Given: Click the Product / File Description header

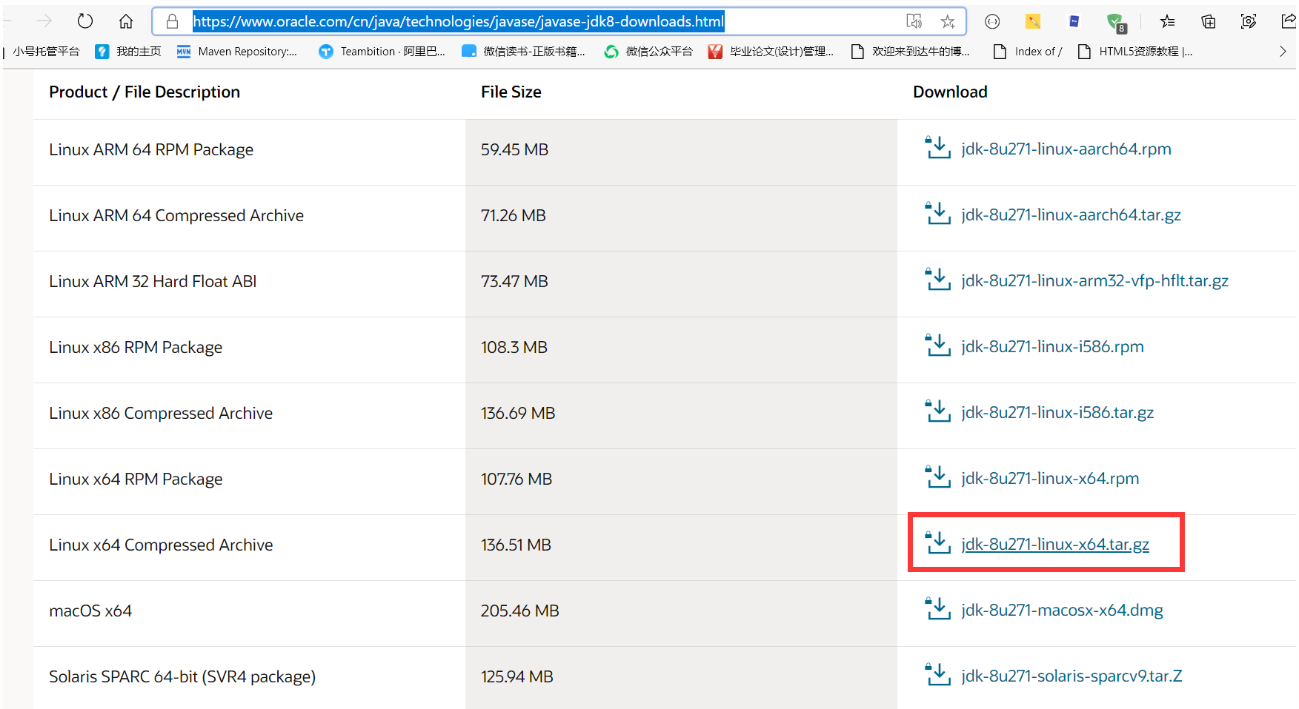Looking at the screenshot, I should [144, 92].
